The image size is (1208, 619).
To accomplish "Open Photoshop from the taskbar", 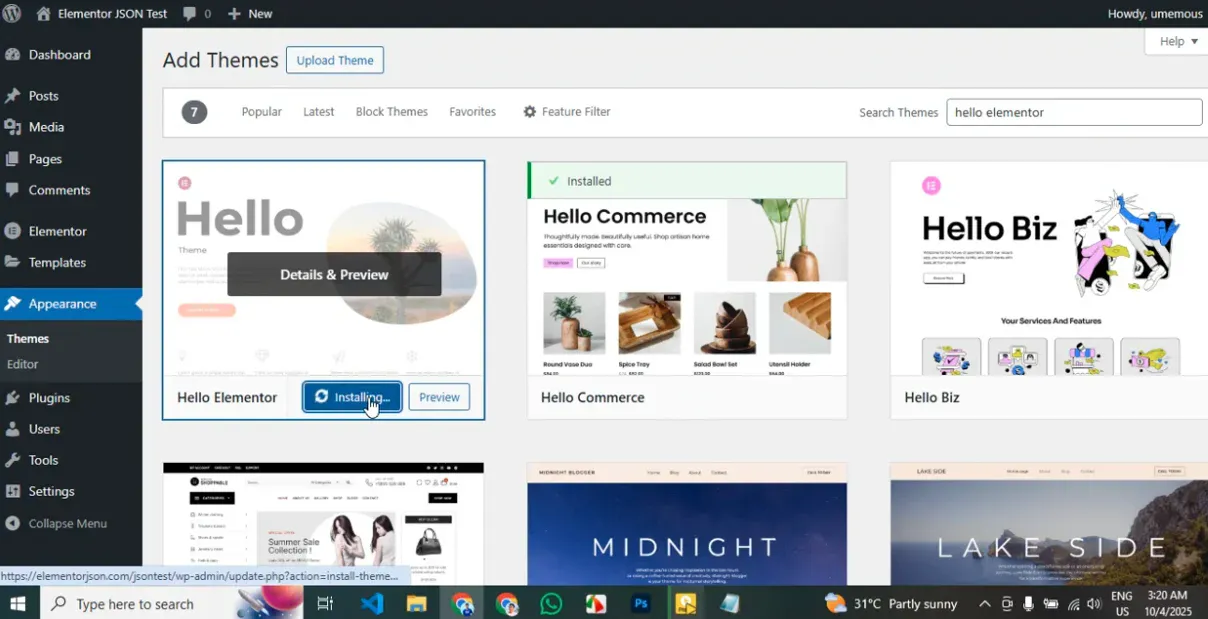I will click(x=640, y=603).
